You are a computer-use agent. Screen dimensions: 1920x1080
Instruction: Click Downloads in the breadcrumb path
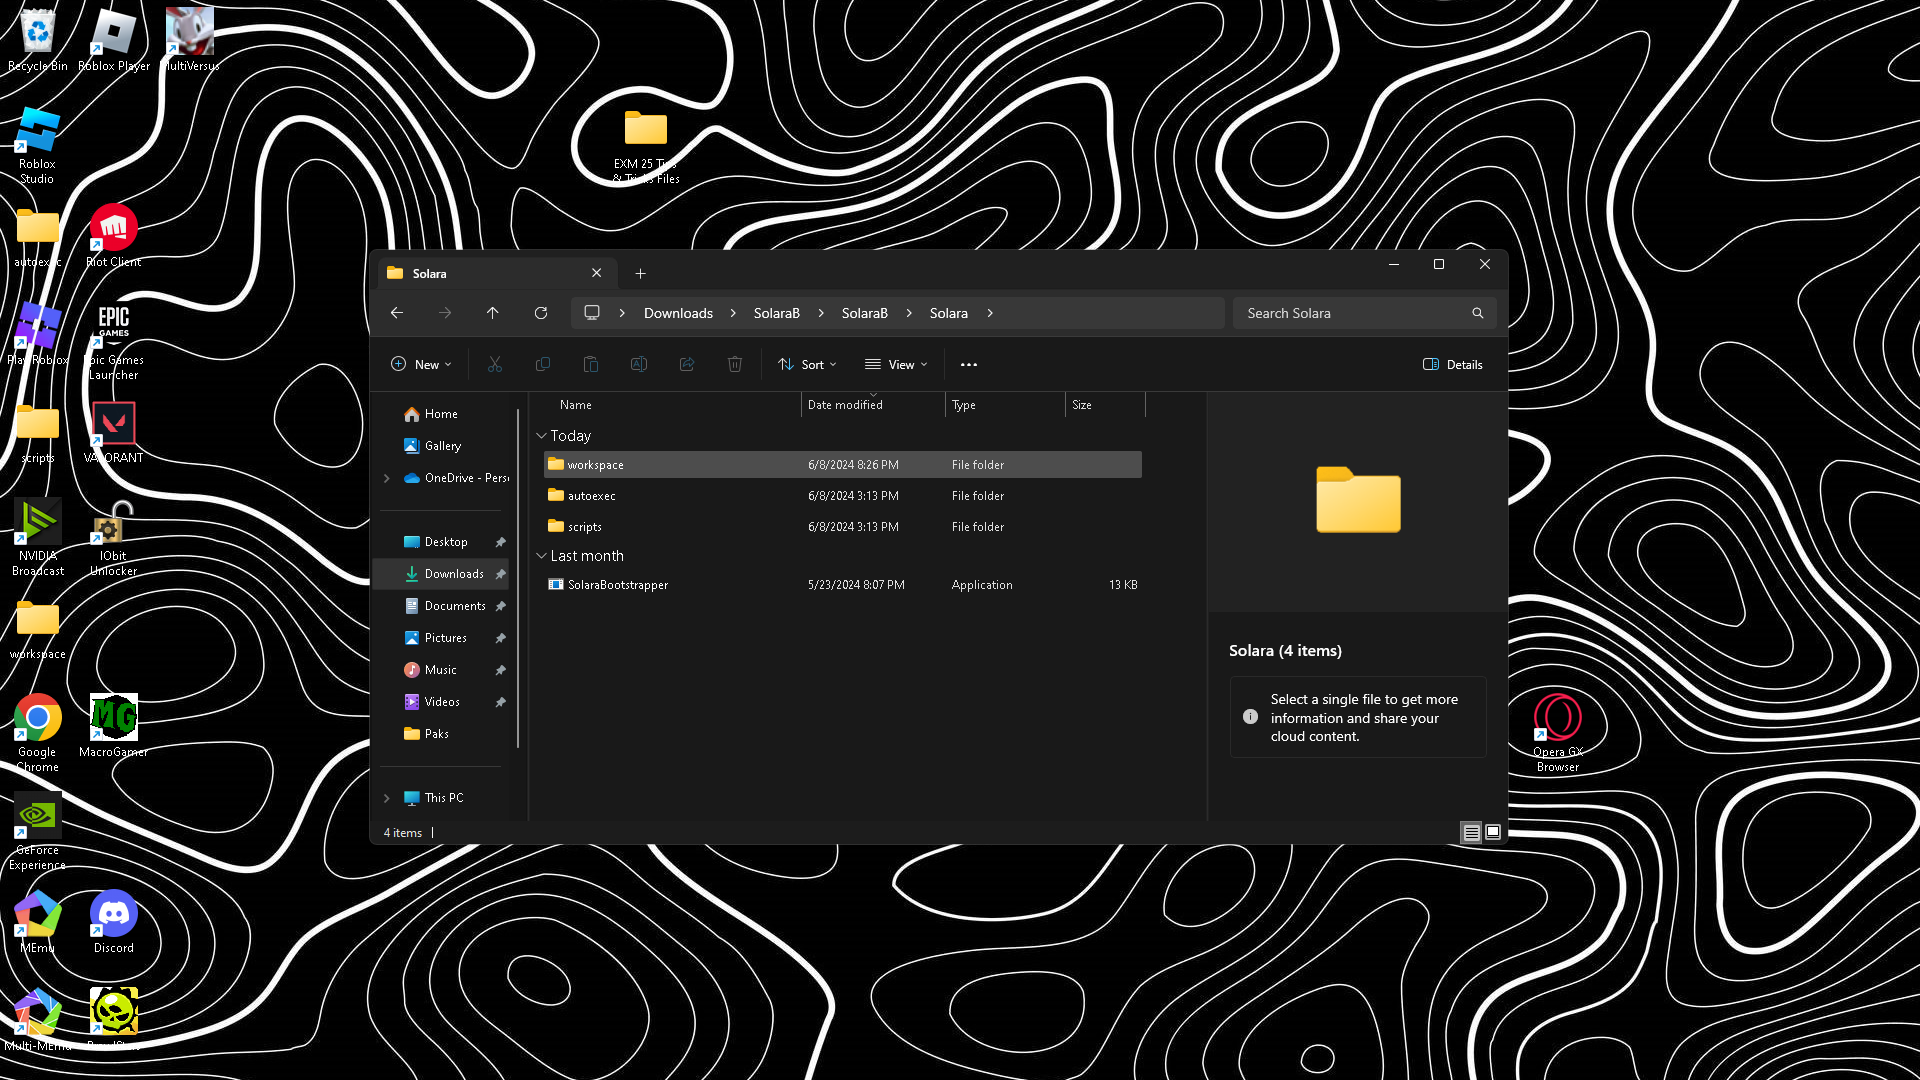[x=678, y=313]
